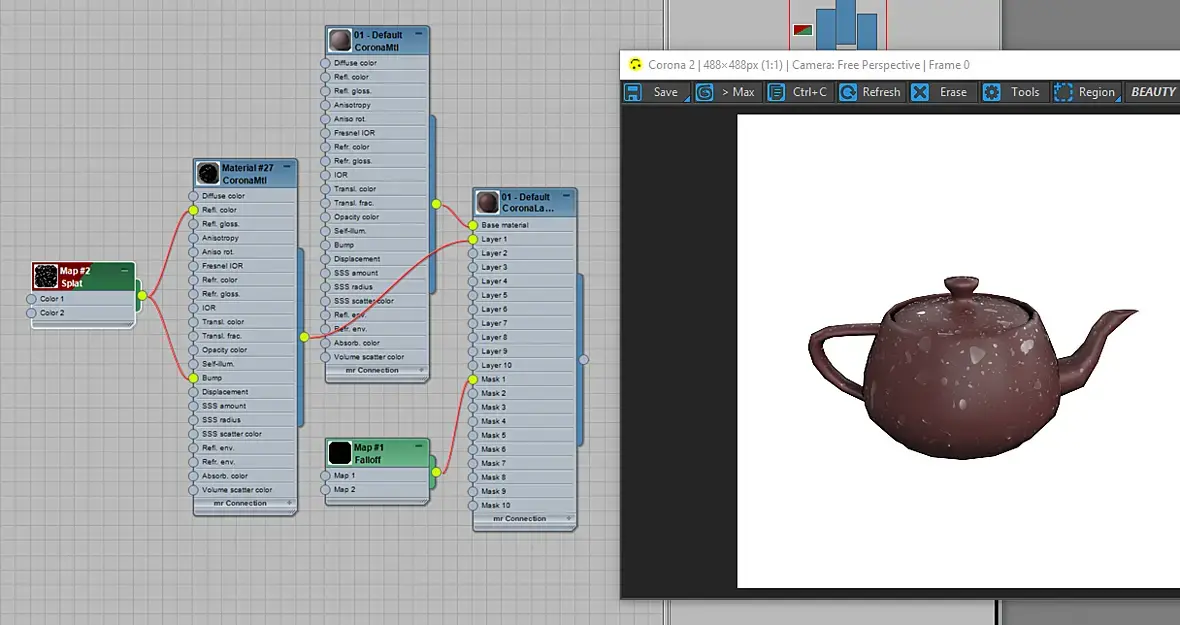1180x625 pixels.
Task: Collapse the 01 - Default CoronaLayered node
Action: pos(567,196)
